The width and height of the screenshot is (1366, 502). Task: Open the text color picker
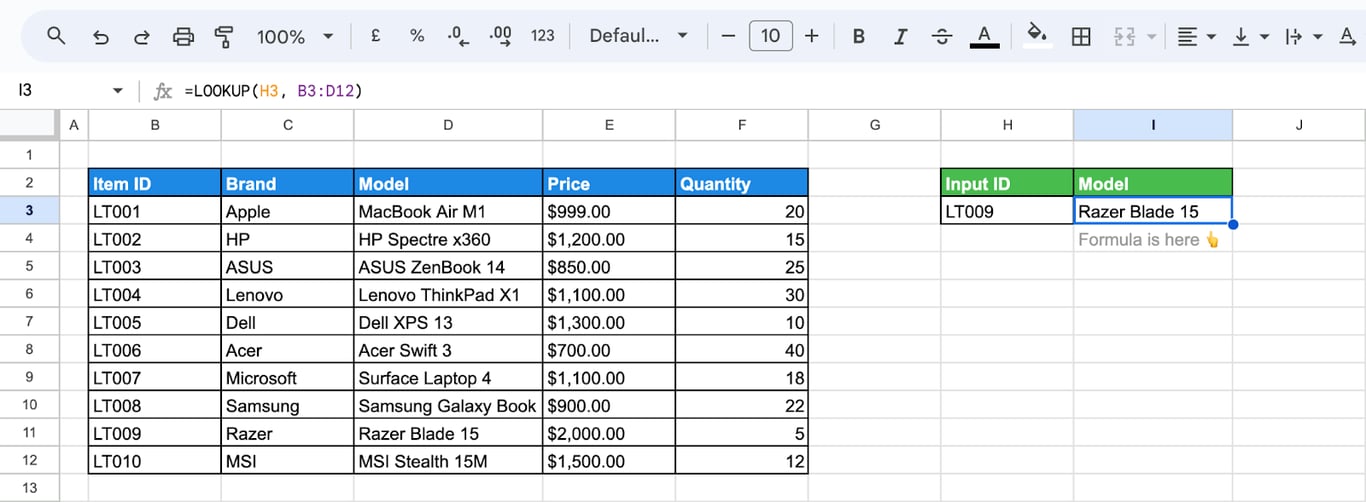point(984,36)
